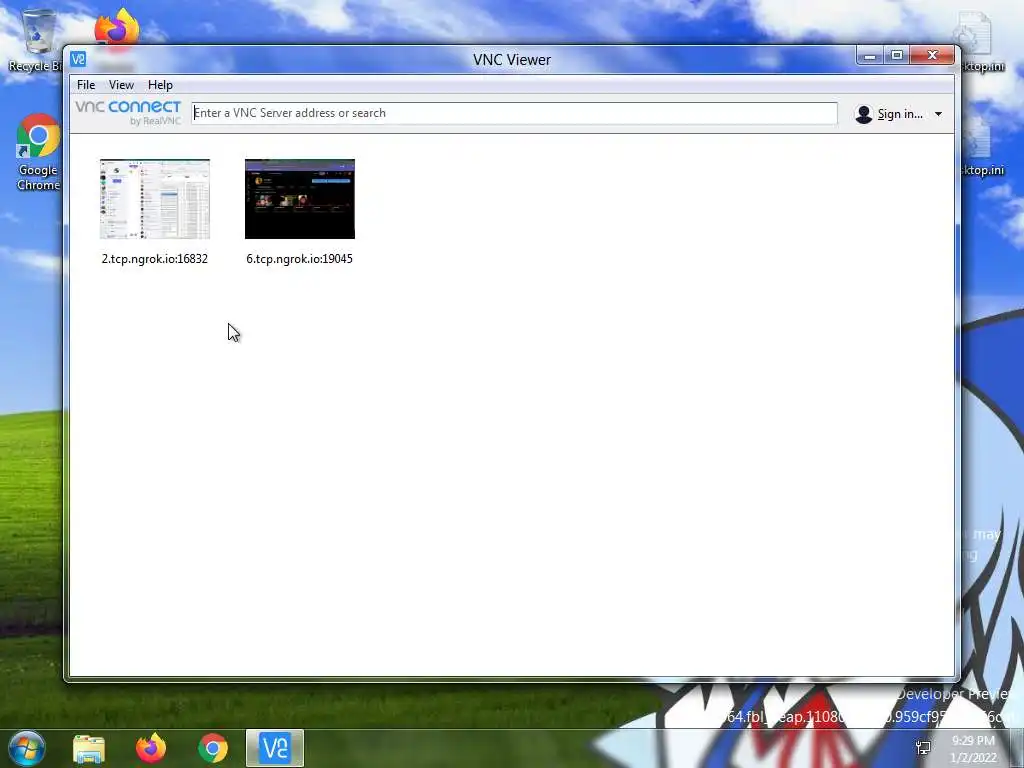Click the 6.tcp.ngrok.io:19045 label text
The height and width of the screenshot is (768, 1024).
click(x=300, y=259)
